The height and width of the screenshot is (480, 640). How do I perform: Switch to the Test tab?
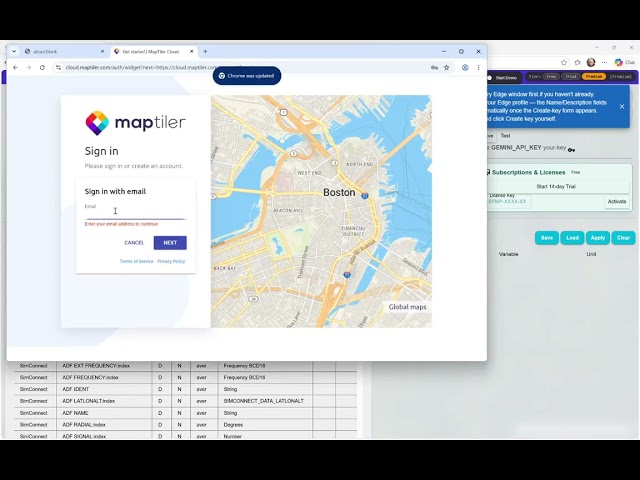pos(505,136)
